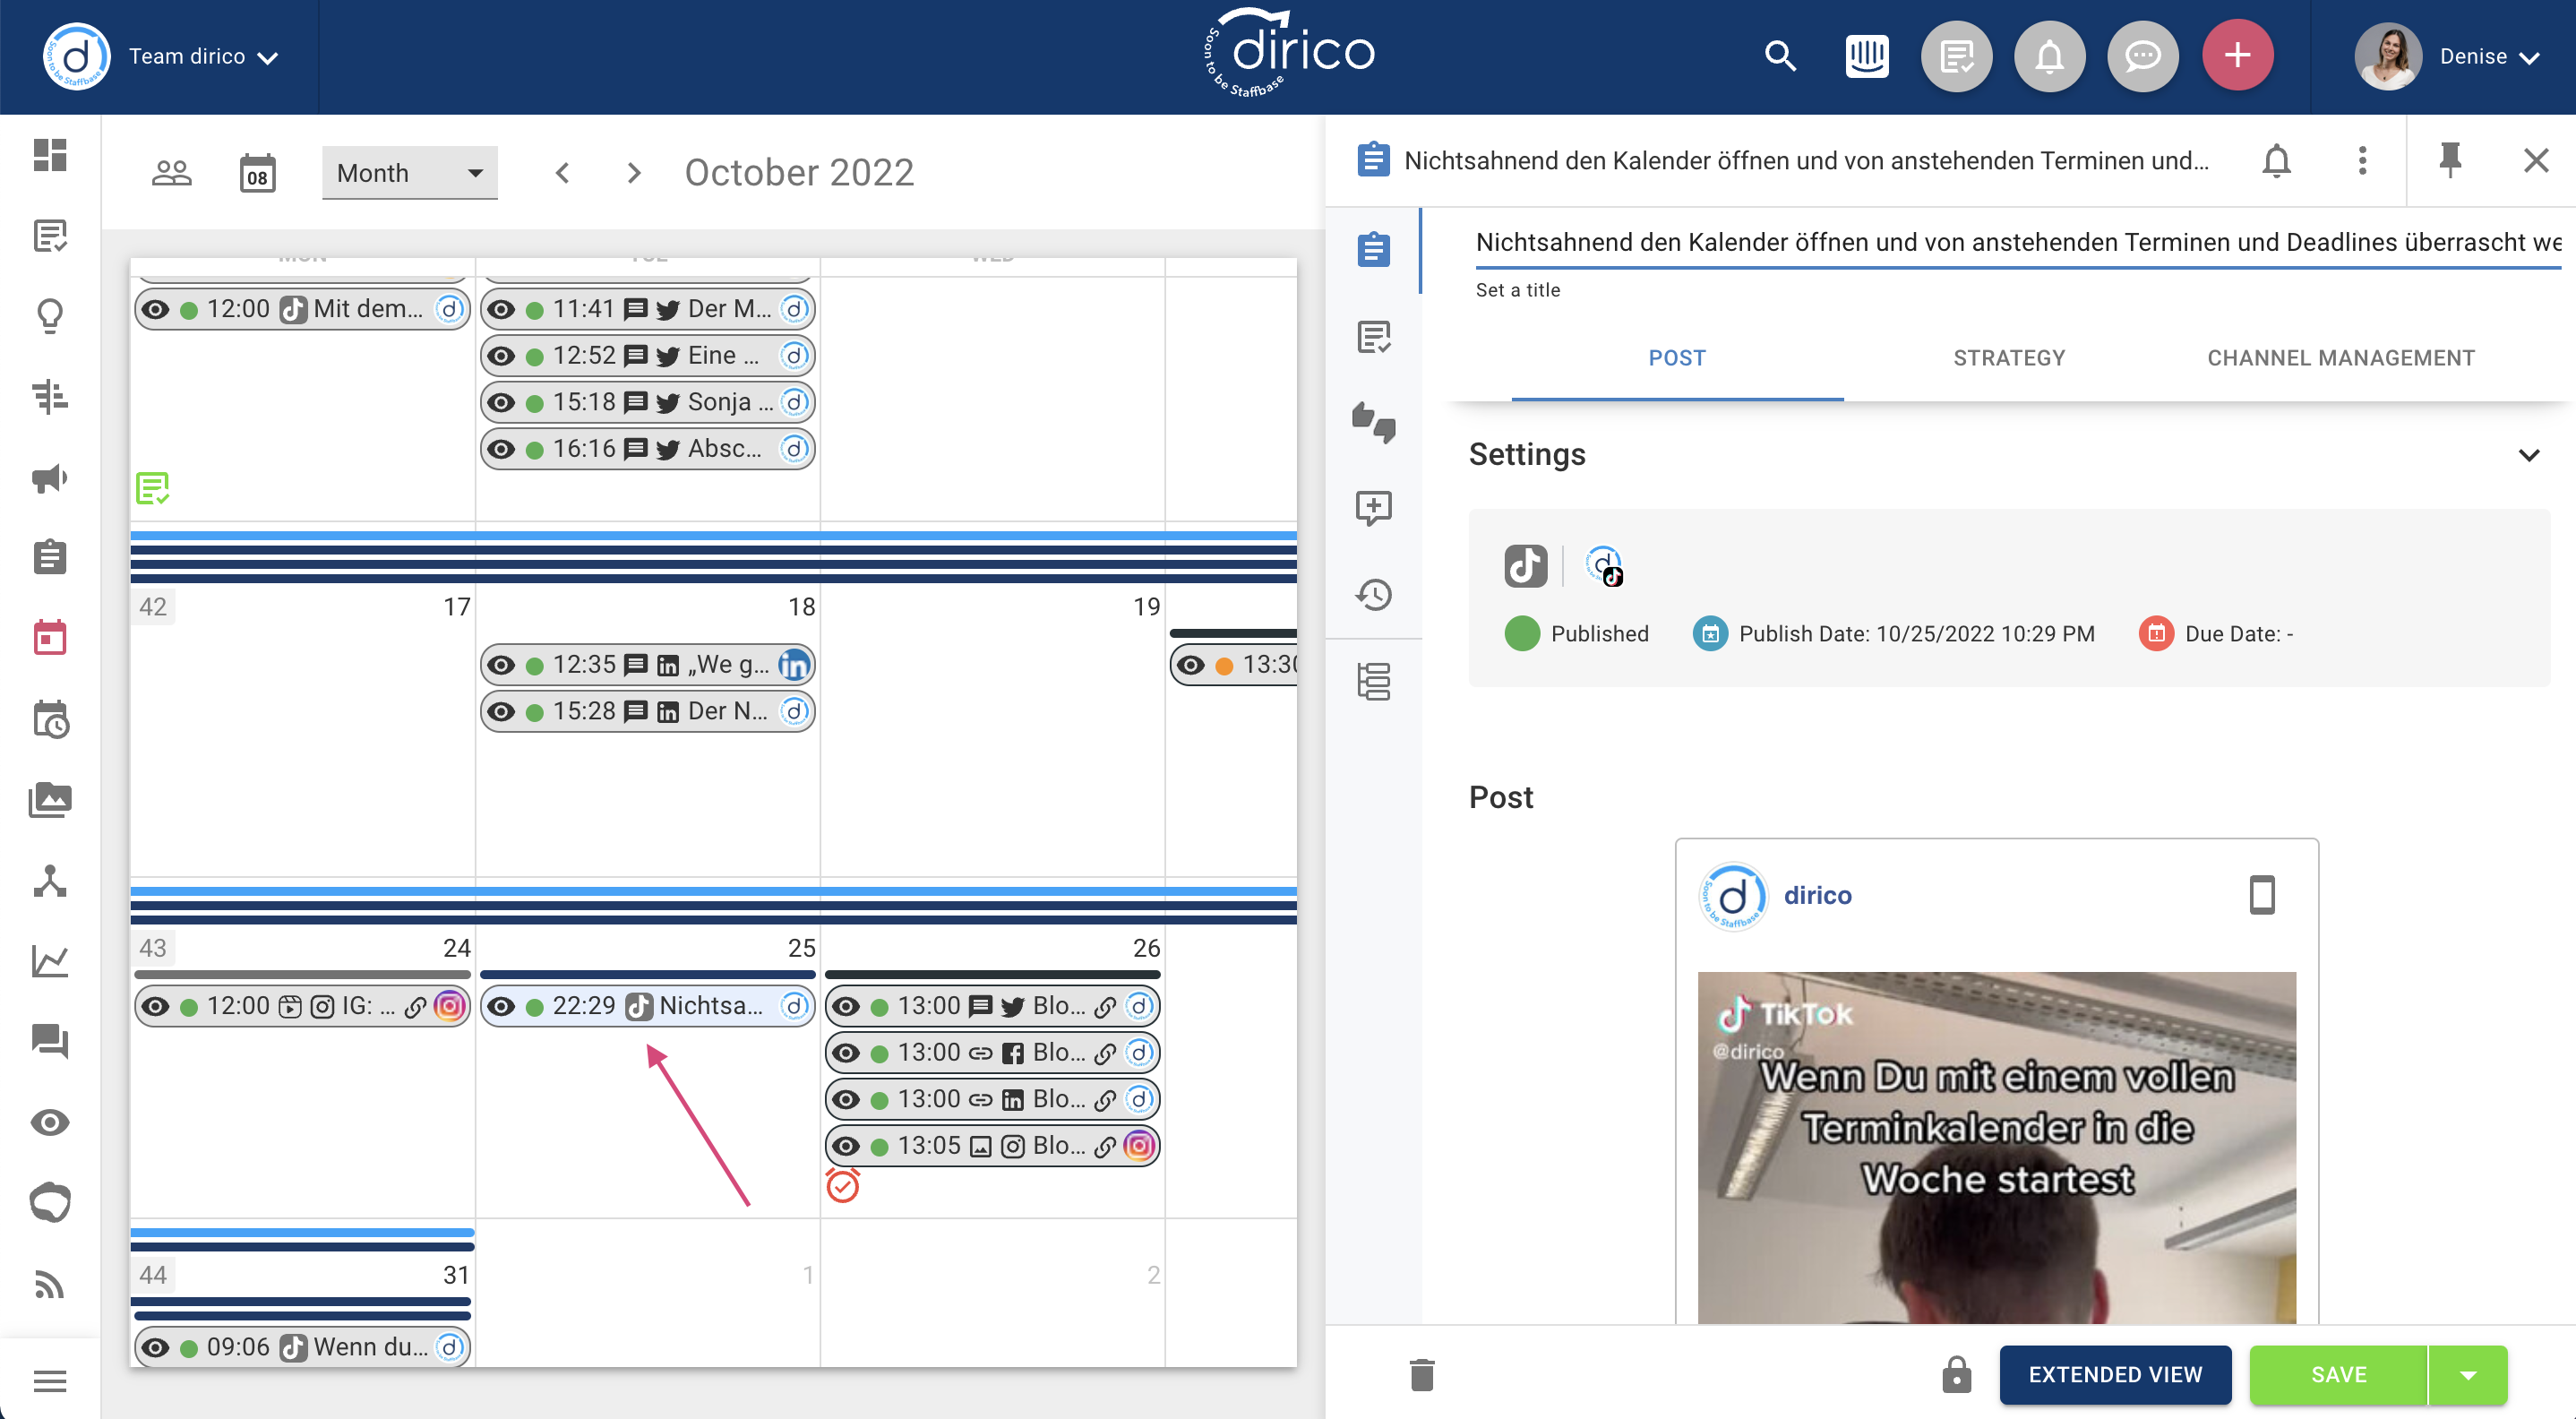This screenshot has height=1419, width=2576.
Task: Pin the post detail panel
Action: pyautogui.click(x=2450, y=161)
